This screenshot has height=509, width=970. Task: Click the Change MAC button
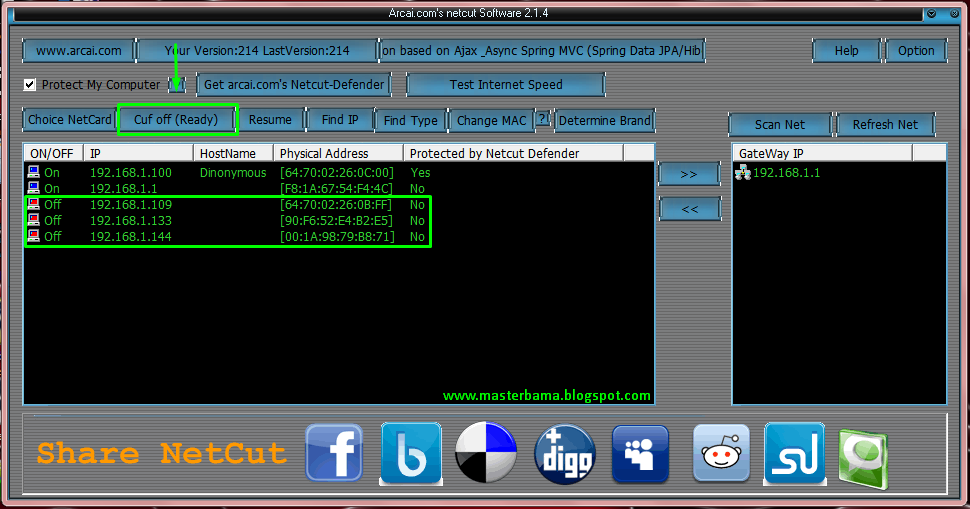click(492, 120)
